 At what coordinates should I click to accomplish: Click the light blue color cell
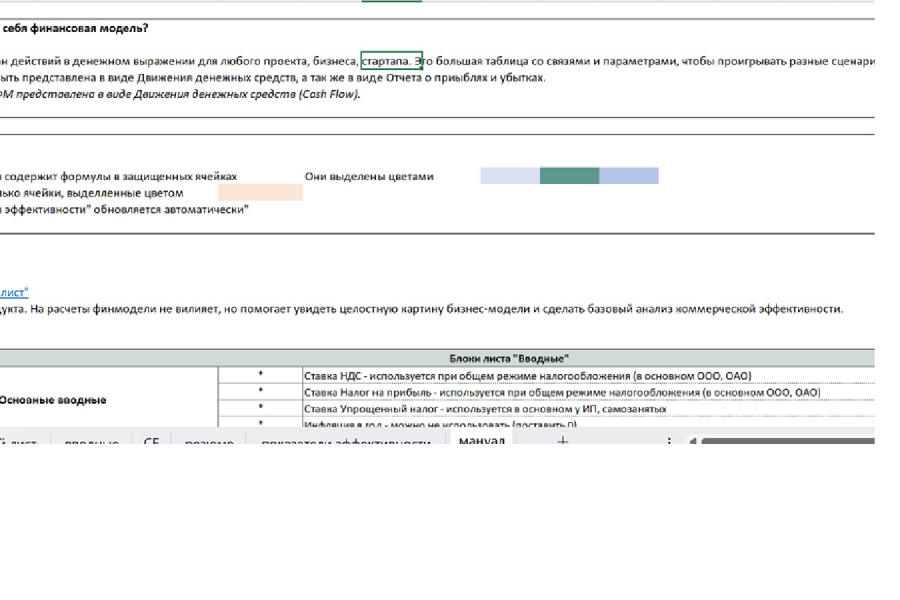(x=629, y=176)
